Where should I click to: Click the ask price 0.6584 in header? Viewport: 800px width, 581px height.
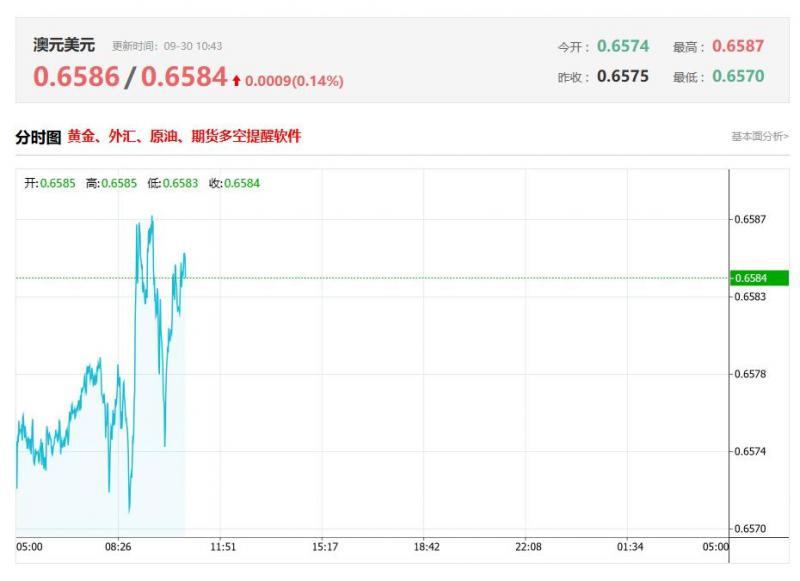[x=184, y=77]
